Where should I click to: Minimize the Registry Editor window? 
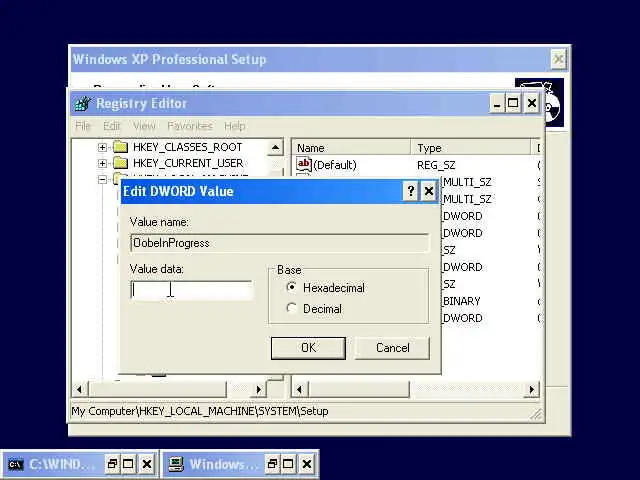(497, 103)
